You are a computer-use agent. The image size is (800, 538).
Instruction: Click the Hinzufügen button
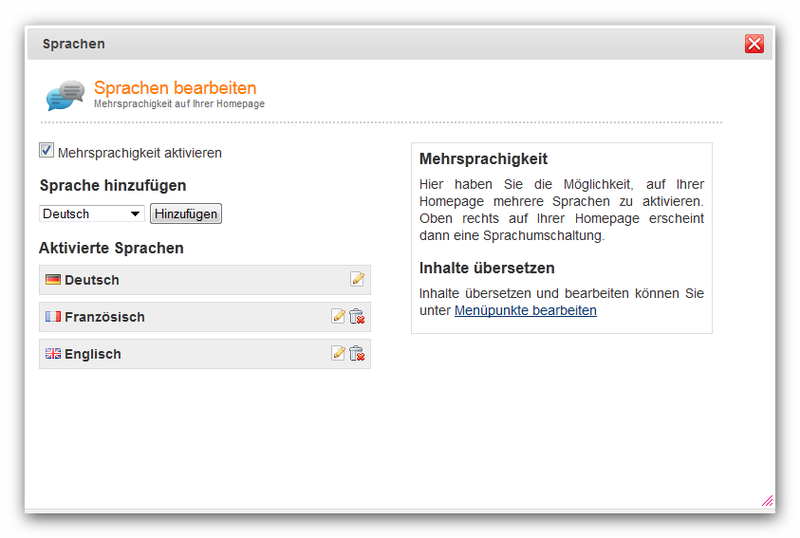click(186, 213)
